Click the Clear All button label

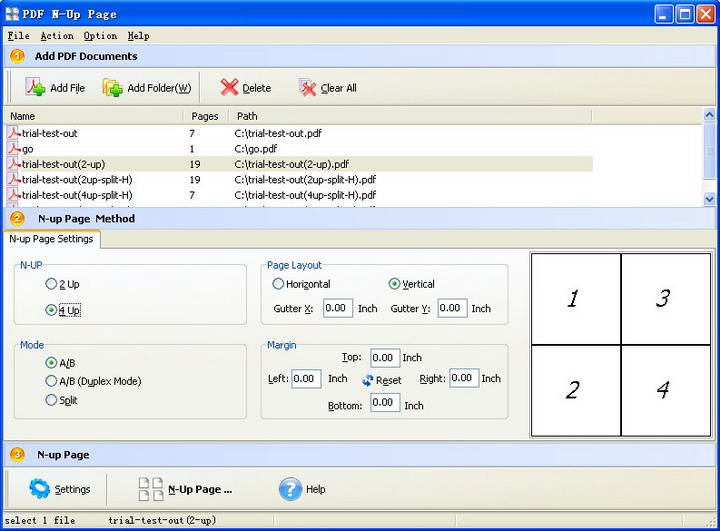338,88
